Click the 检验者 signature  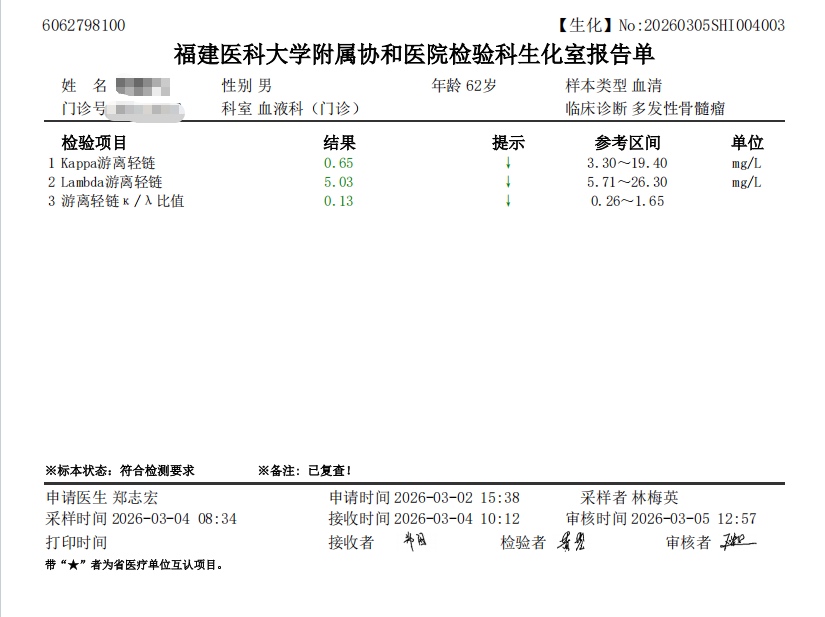click(571, 541)
